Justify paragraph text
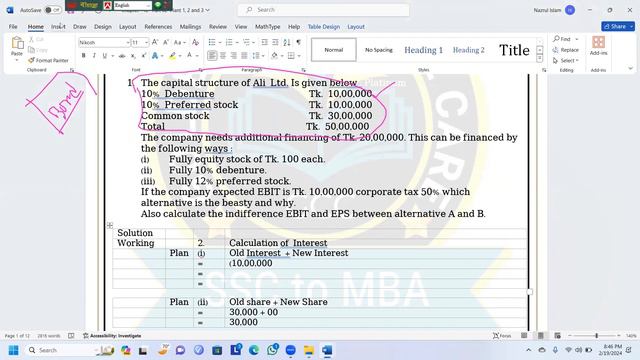The image size is (640, 360). tap(244, 56)
